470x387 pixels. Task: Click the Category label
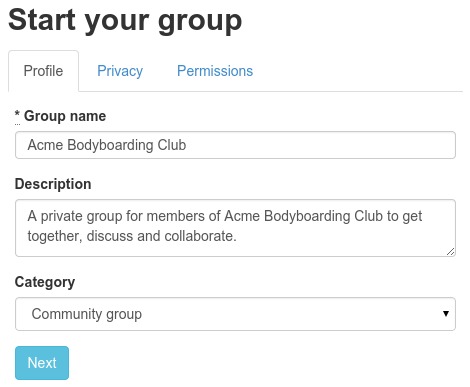(45, 282)
